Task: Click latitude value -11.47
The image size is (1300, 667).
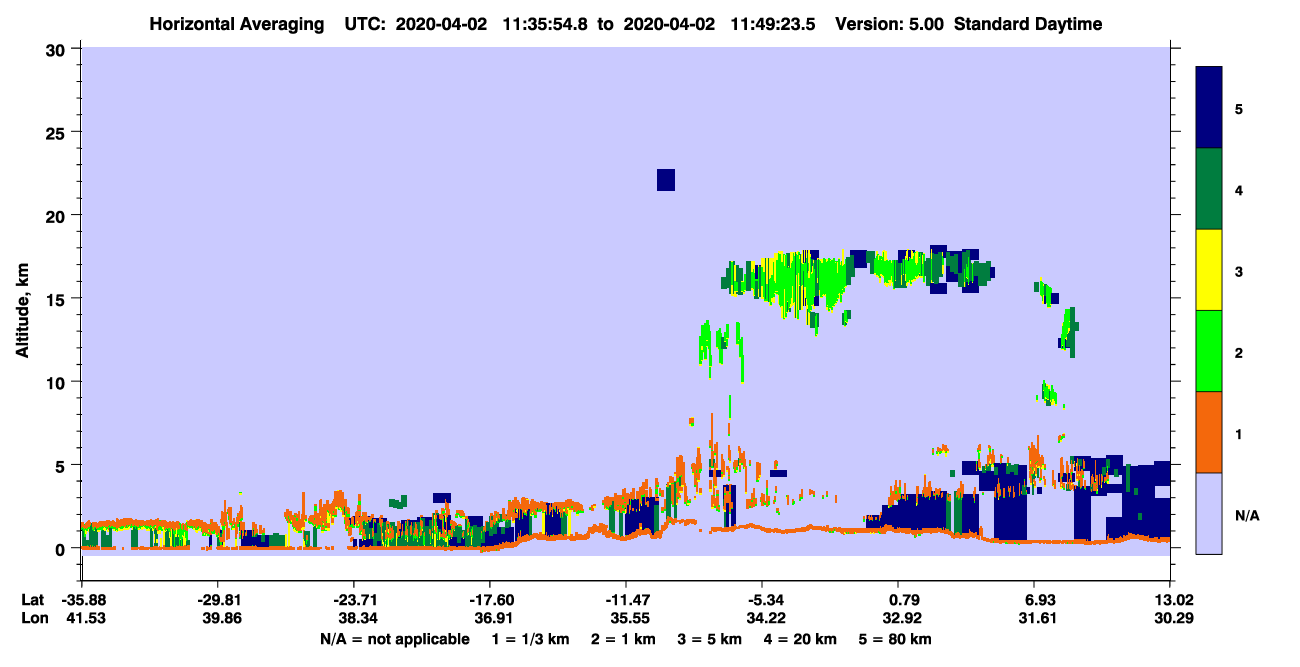Action: click(626, 600)
